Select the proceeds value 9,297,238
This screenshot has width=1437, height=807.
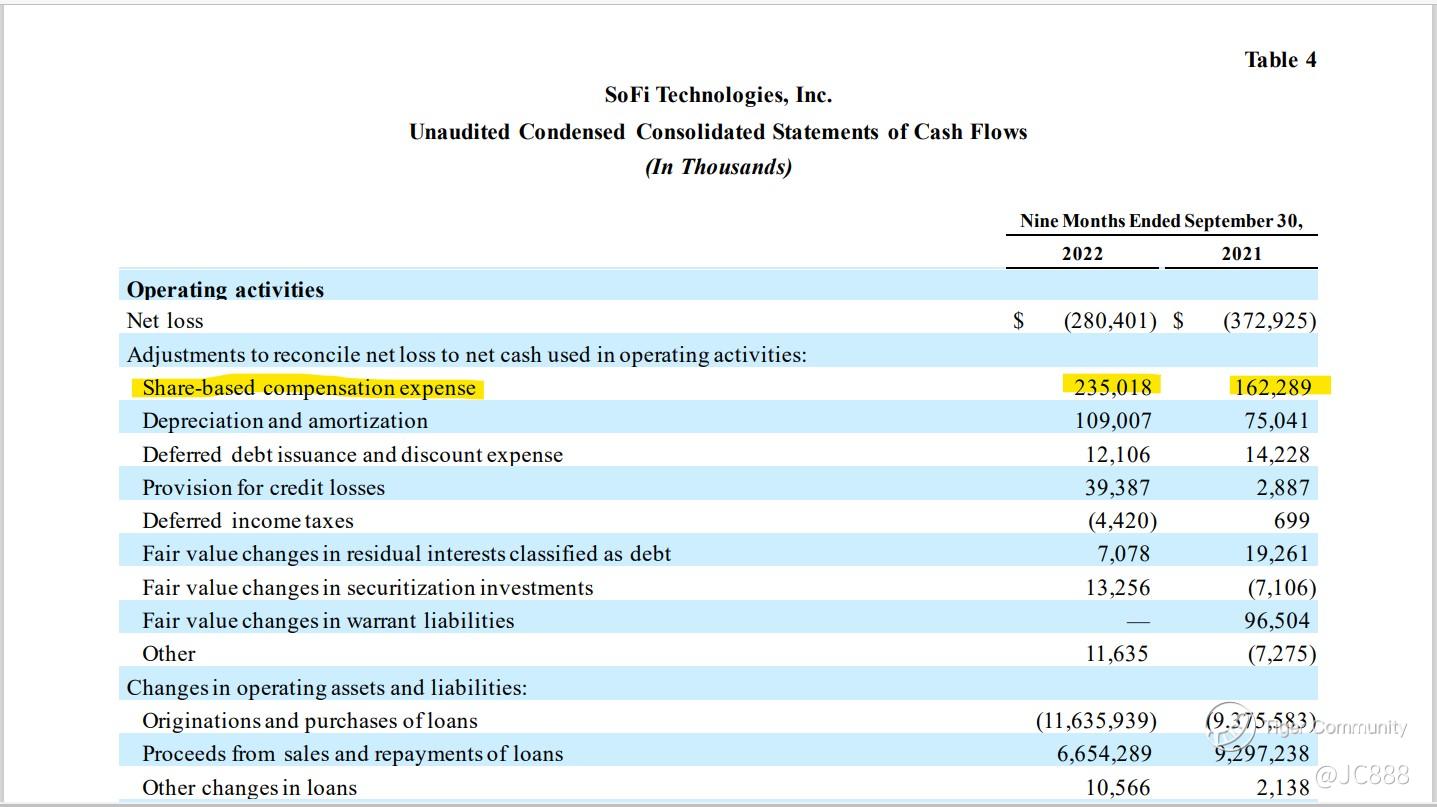tap(1262, 754)
